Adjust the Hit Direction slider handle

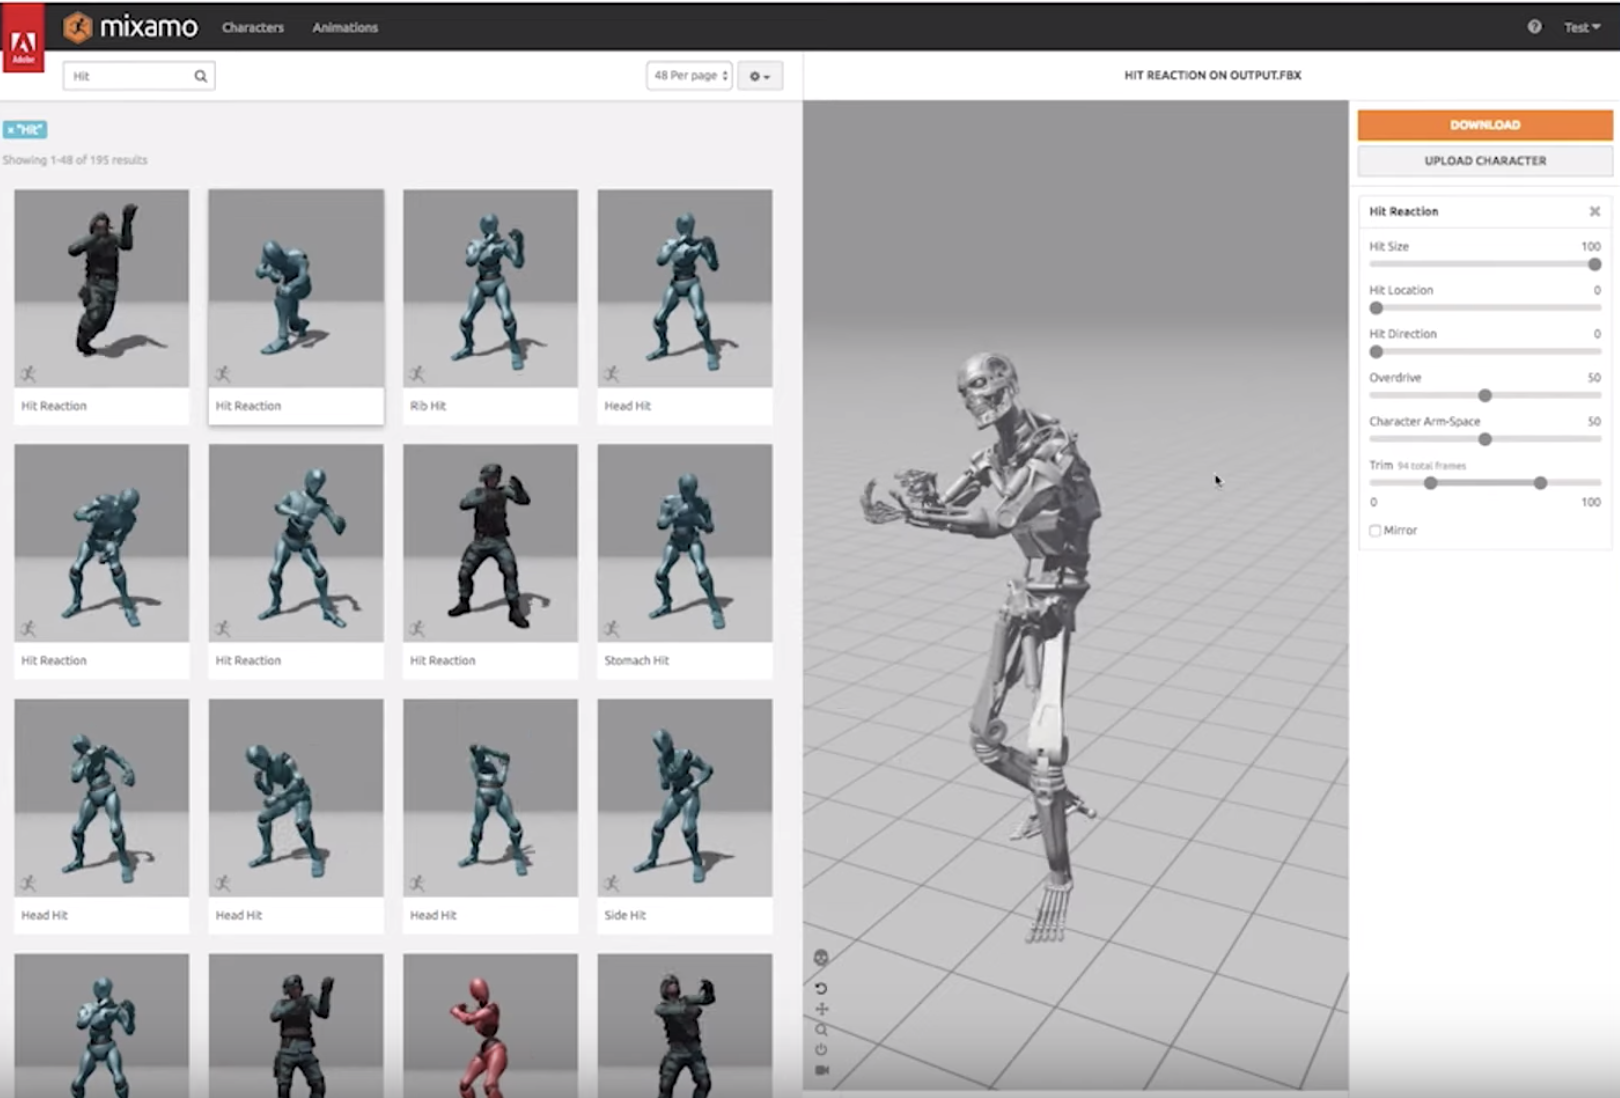[x=1377, y=352]
